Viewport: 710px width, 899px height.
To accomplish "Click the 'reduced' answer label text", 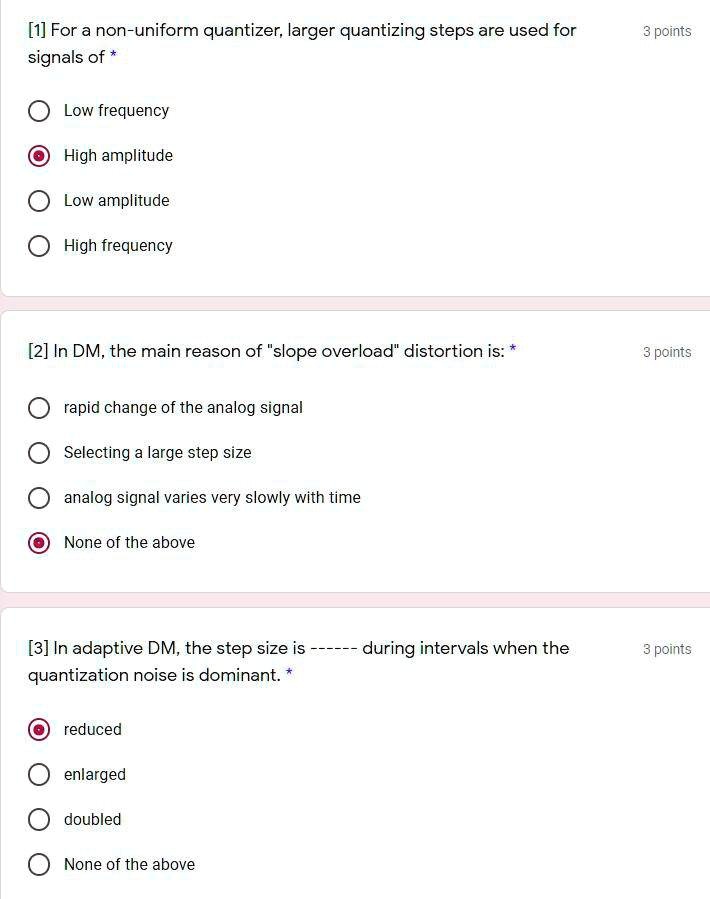I will [93, 730].
